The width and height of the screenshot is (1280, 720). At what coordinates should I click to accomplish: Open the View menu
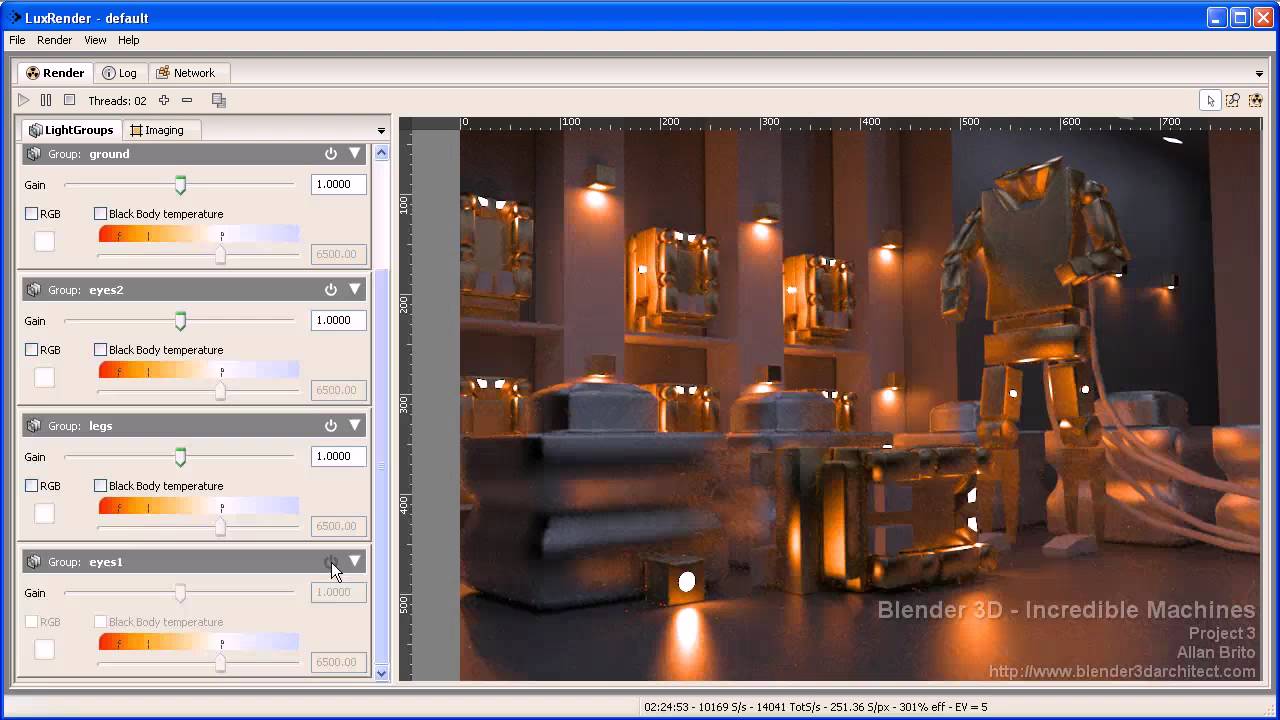(95, 40)
